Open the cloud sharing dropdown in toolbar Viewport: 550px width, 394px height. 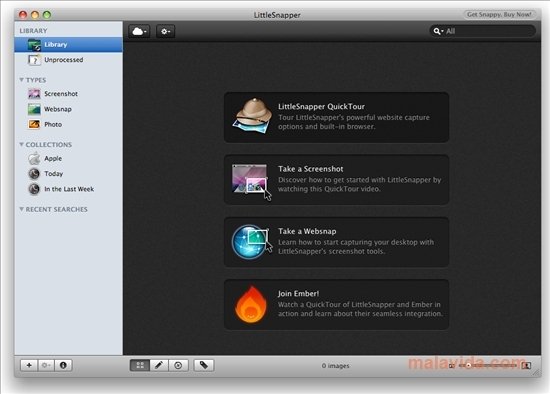[139, 32]
